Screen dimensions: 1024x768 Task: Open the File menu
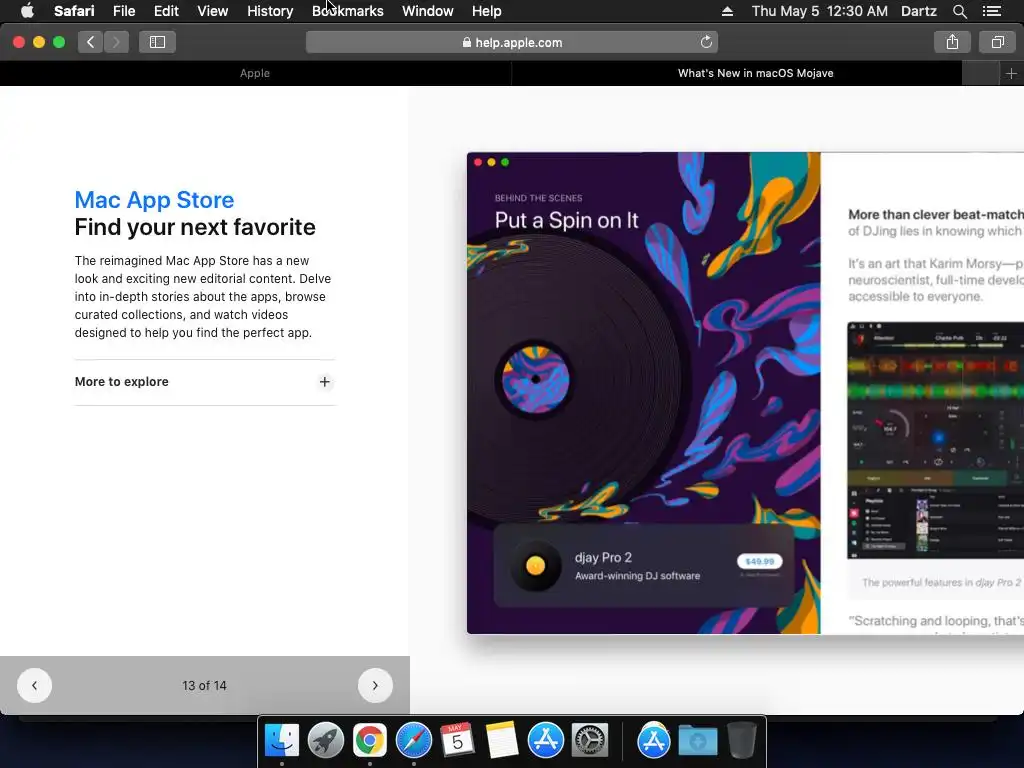[x=123, y=11]
